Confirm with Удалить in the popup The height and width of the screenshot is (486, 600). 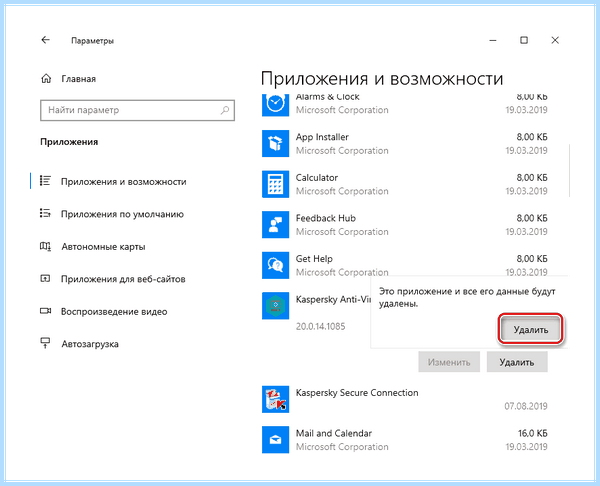point(531,329)
